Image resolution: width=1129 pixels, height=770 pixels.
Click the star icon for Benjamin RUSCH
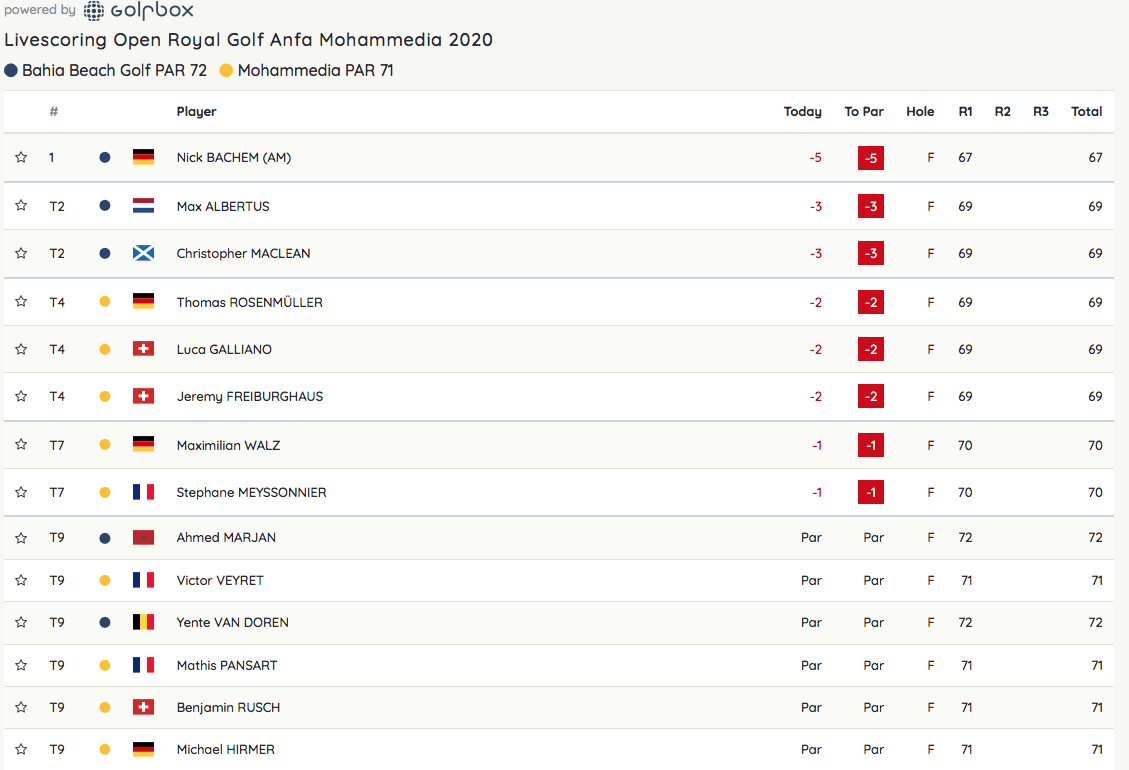pyautogui.click(x=21, y=707)
